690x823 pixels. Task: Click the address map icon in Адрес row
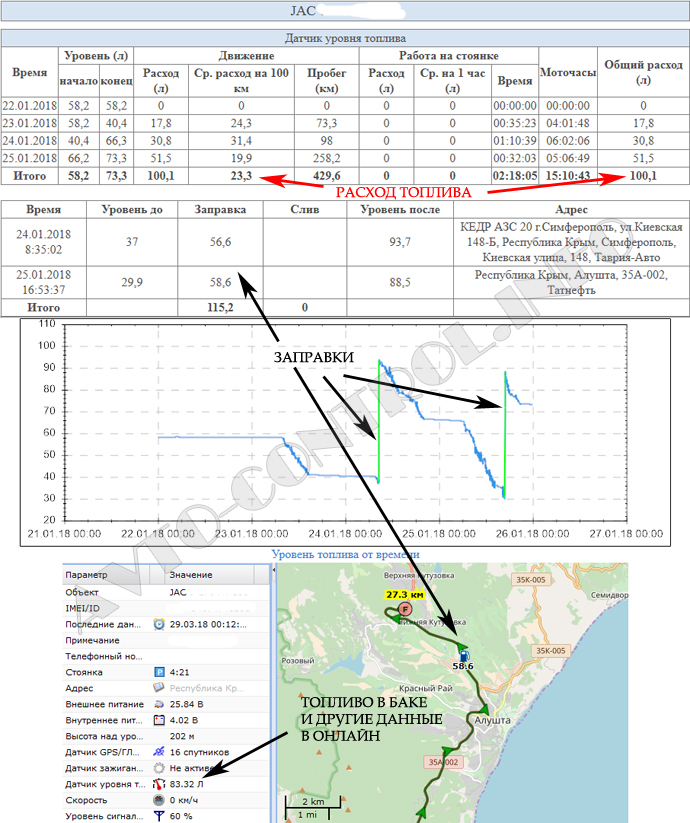coord(159,689)
